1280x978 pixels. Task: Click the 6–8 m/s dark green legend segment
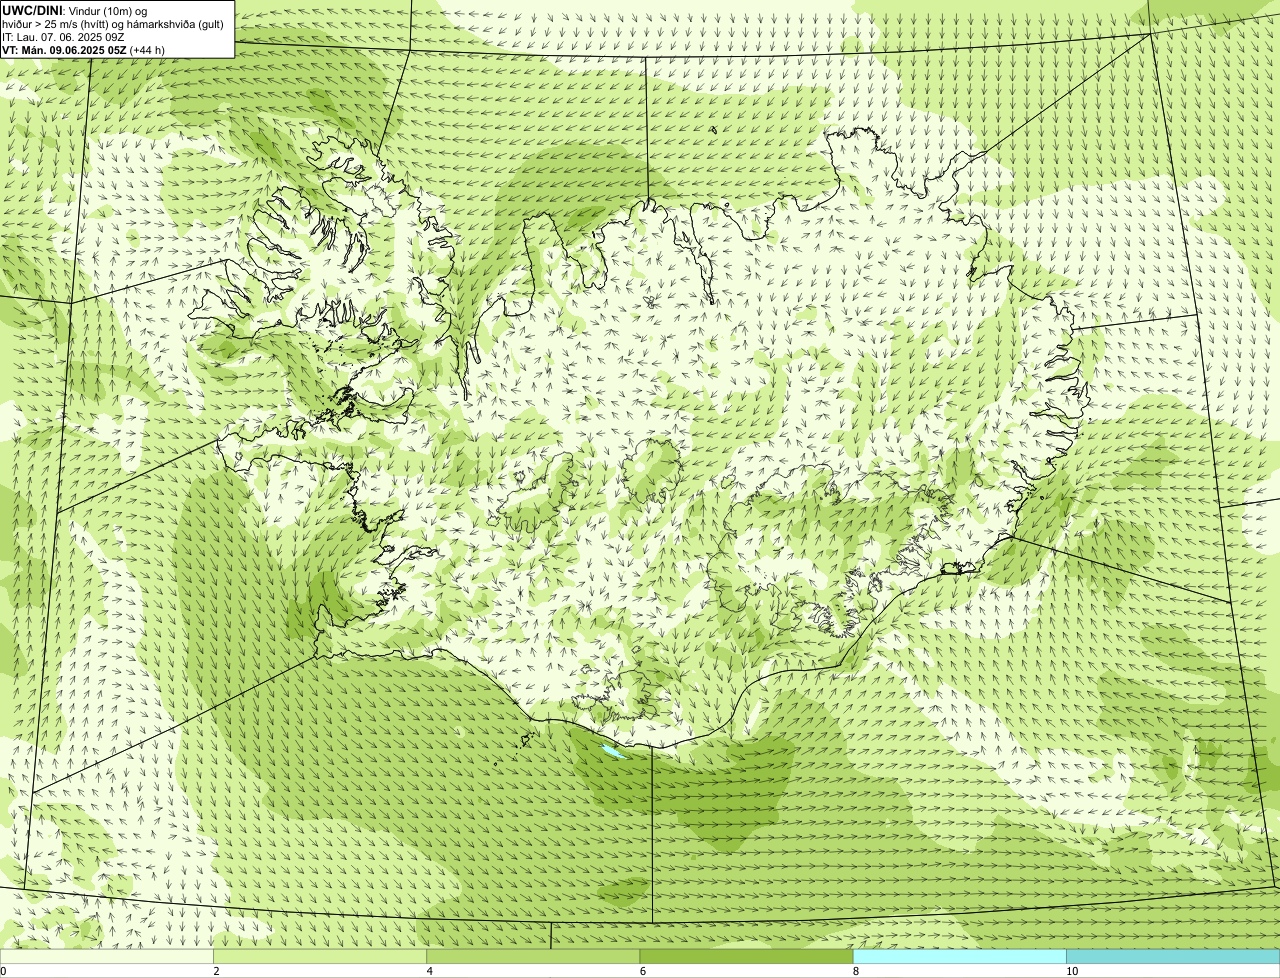pos(747,956)
